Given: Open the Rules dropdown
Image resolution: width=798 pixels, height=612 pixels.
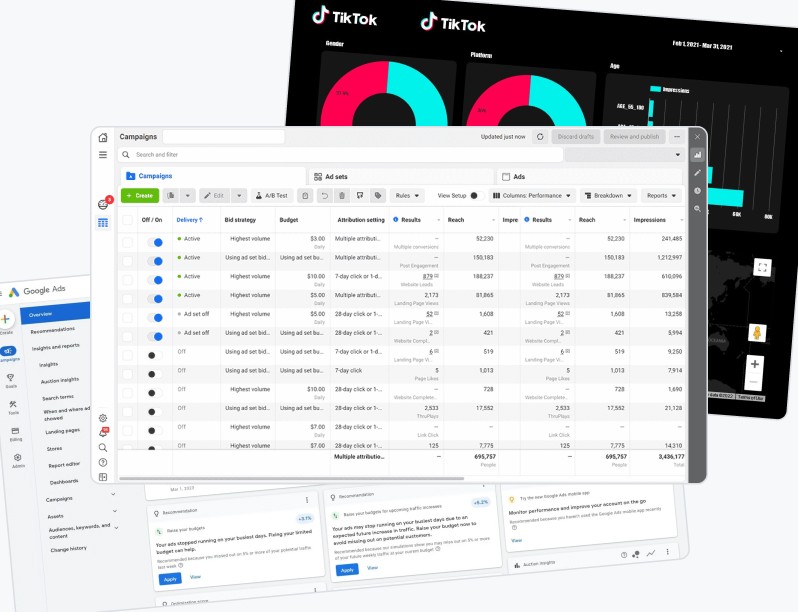Looking at the screenshot, I should [407, 195].
